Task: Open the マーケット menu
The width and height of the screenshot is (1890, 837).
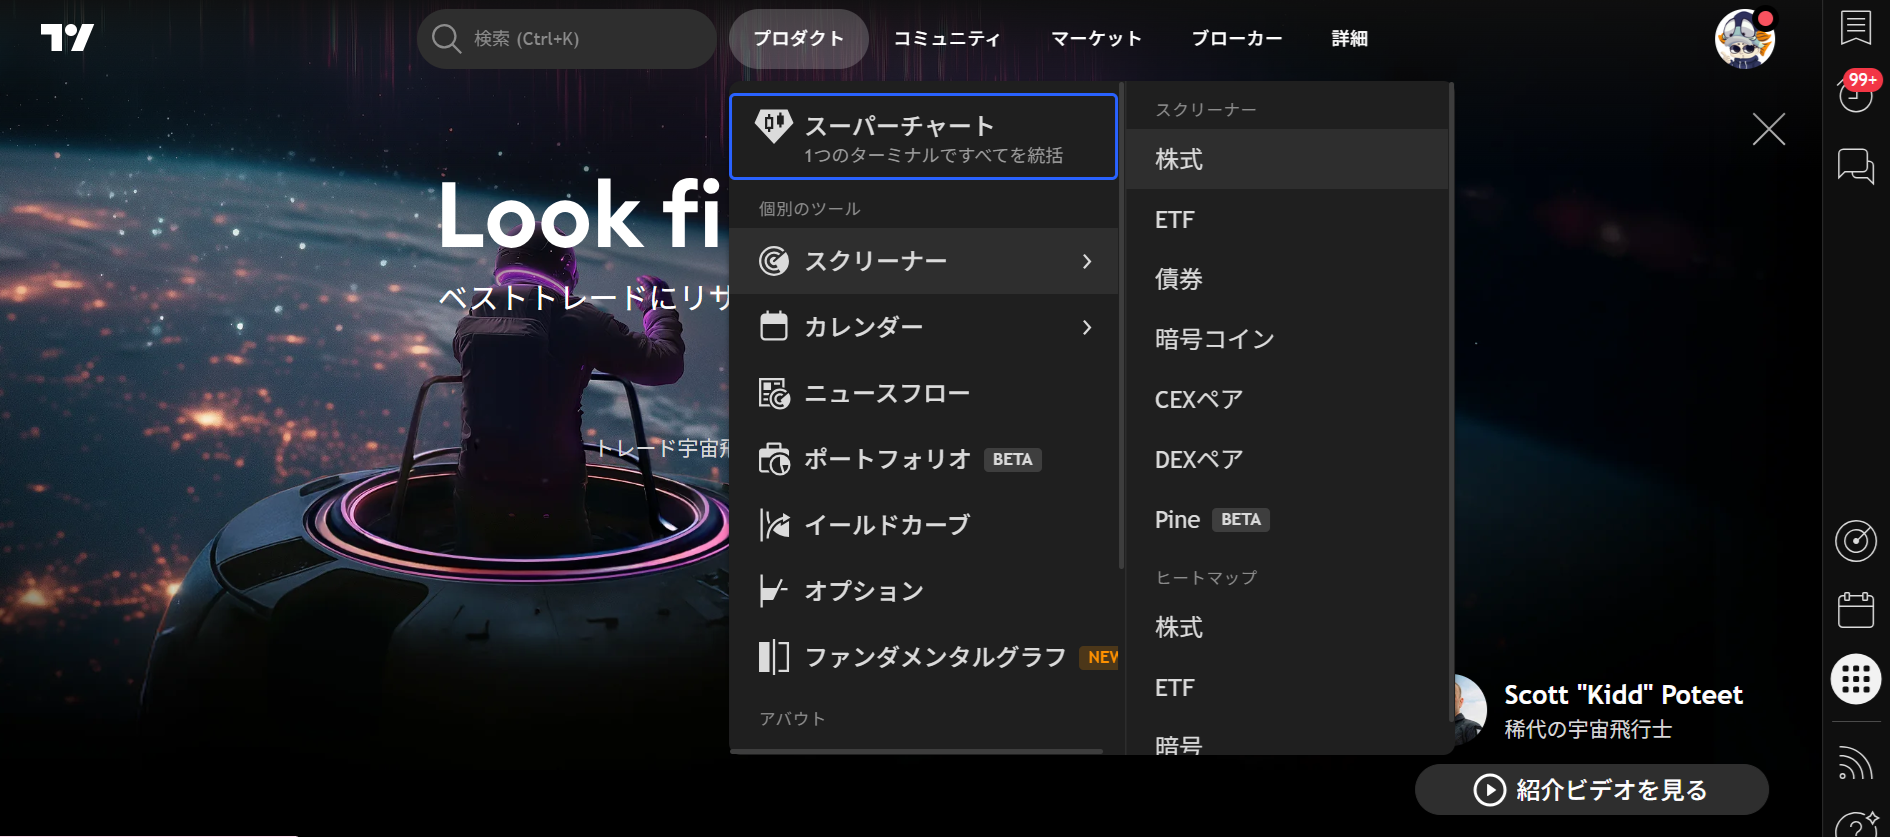Action: 1096,39
